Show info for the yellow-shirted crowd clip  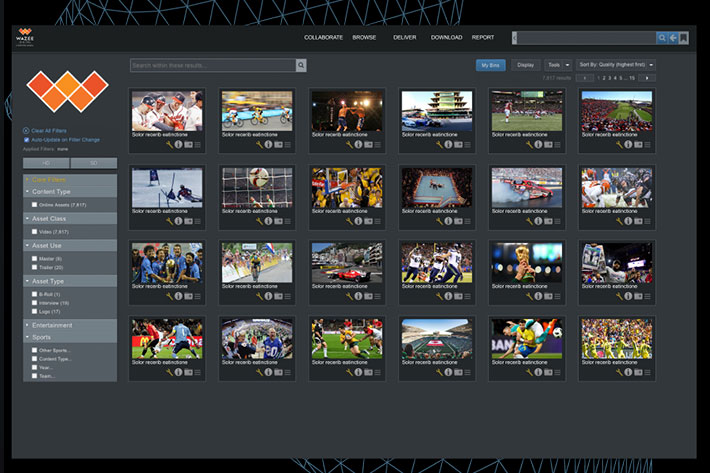[x=628, y=372]
